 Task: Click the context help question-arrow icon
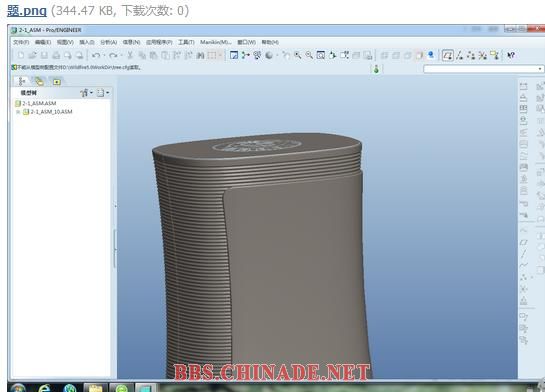(x=511, y=55)
